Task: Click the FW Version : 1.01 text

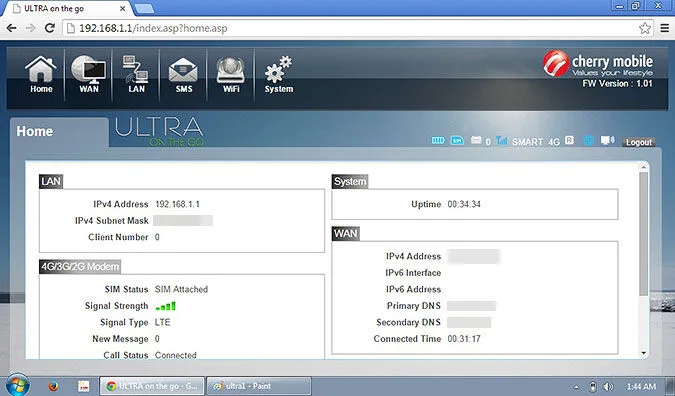Action: click(617, 84)
